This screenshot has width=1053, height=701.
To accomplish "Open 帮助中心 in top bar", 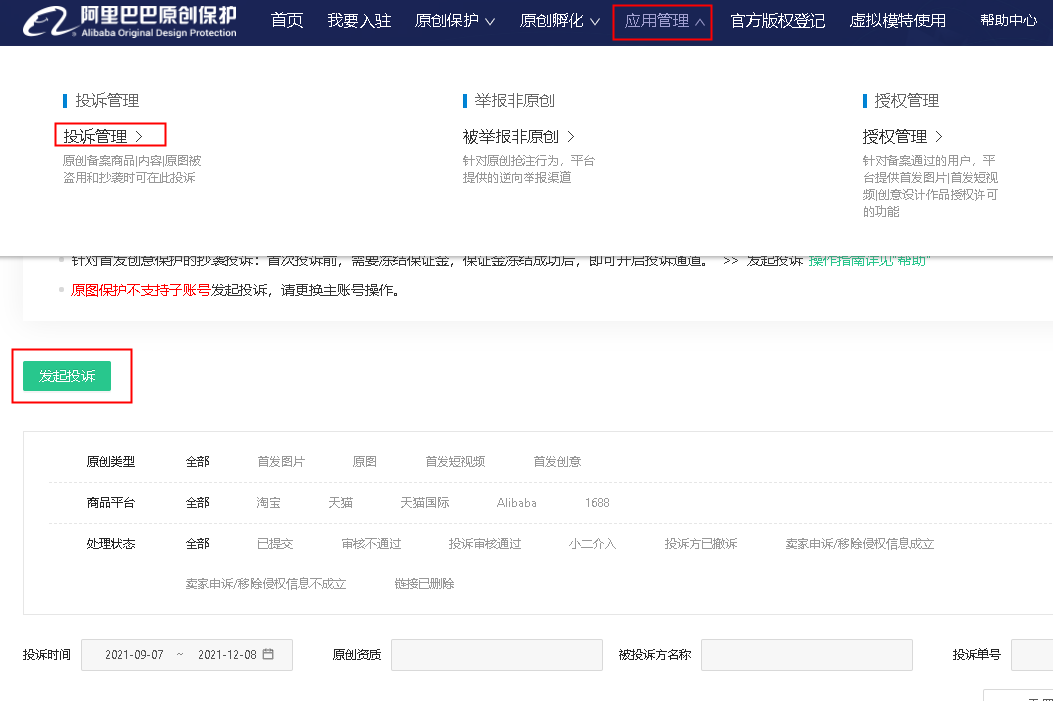I will tap(1008, 21).
